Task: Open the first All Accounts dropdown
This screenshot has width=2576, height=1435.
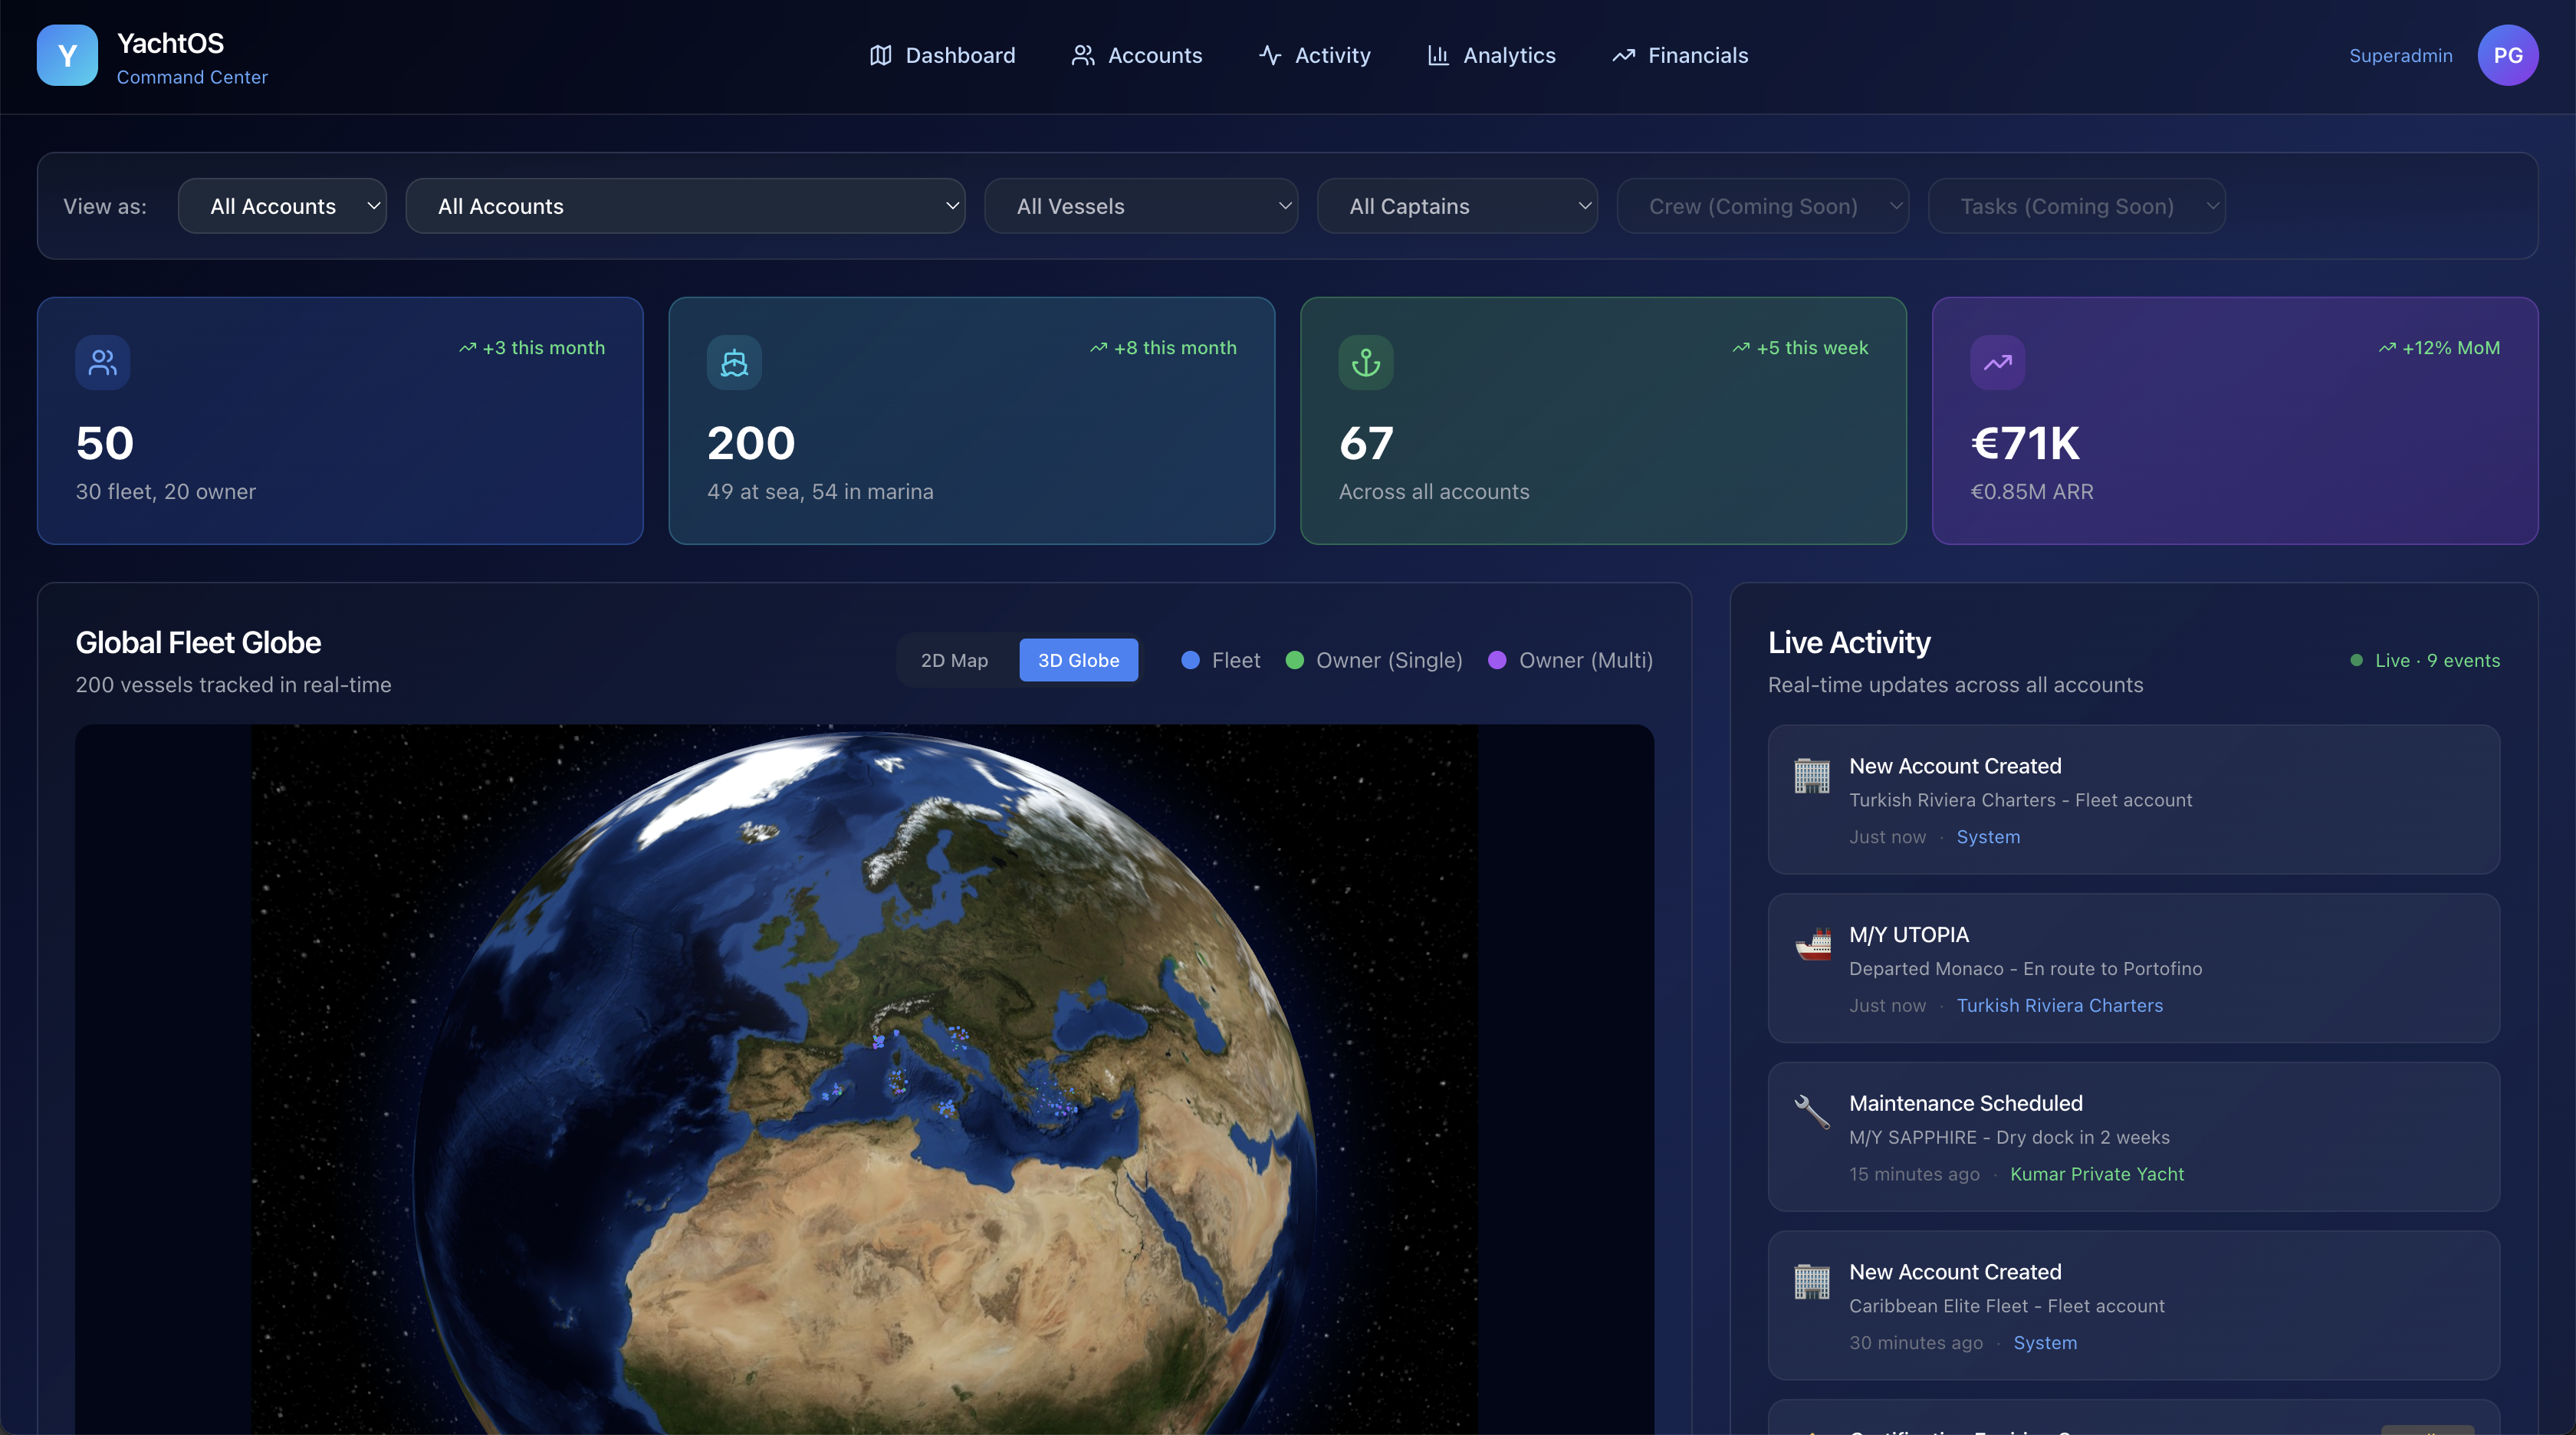Action: (282, 206)
